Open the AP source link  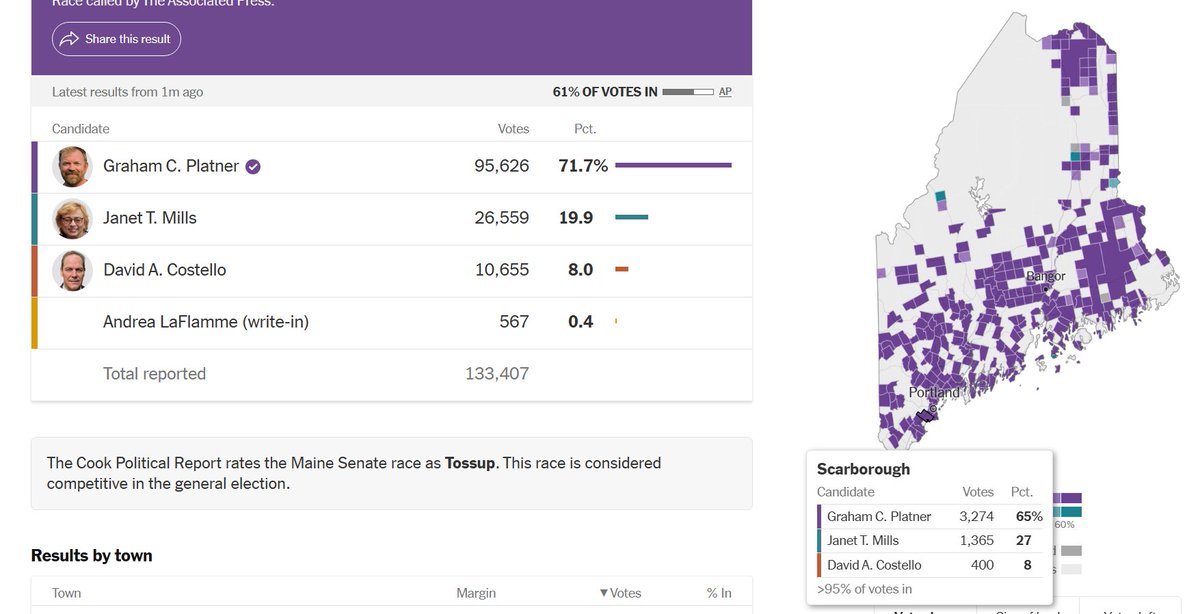[725, 92]
